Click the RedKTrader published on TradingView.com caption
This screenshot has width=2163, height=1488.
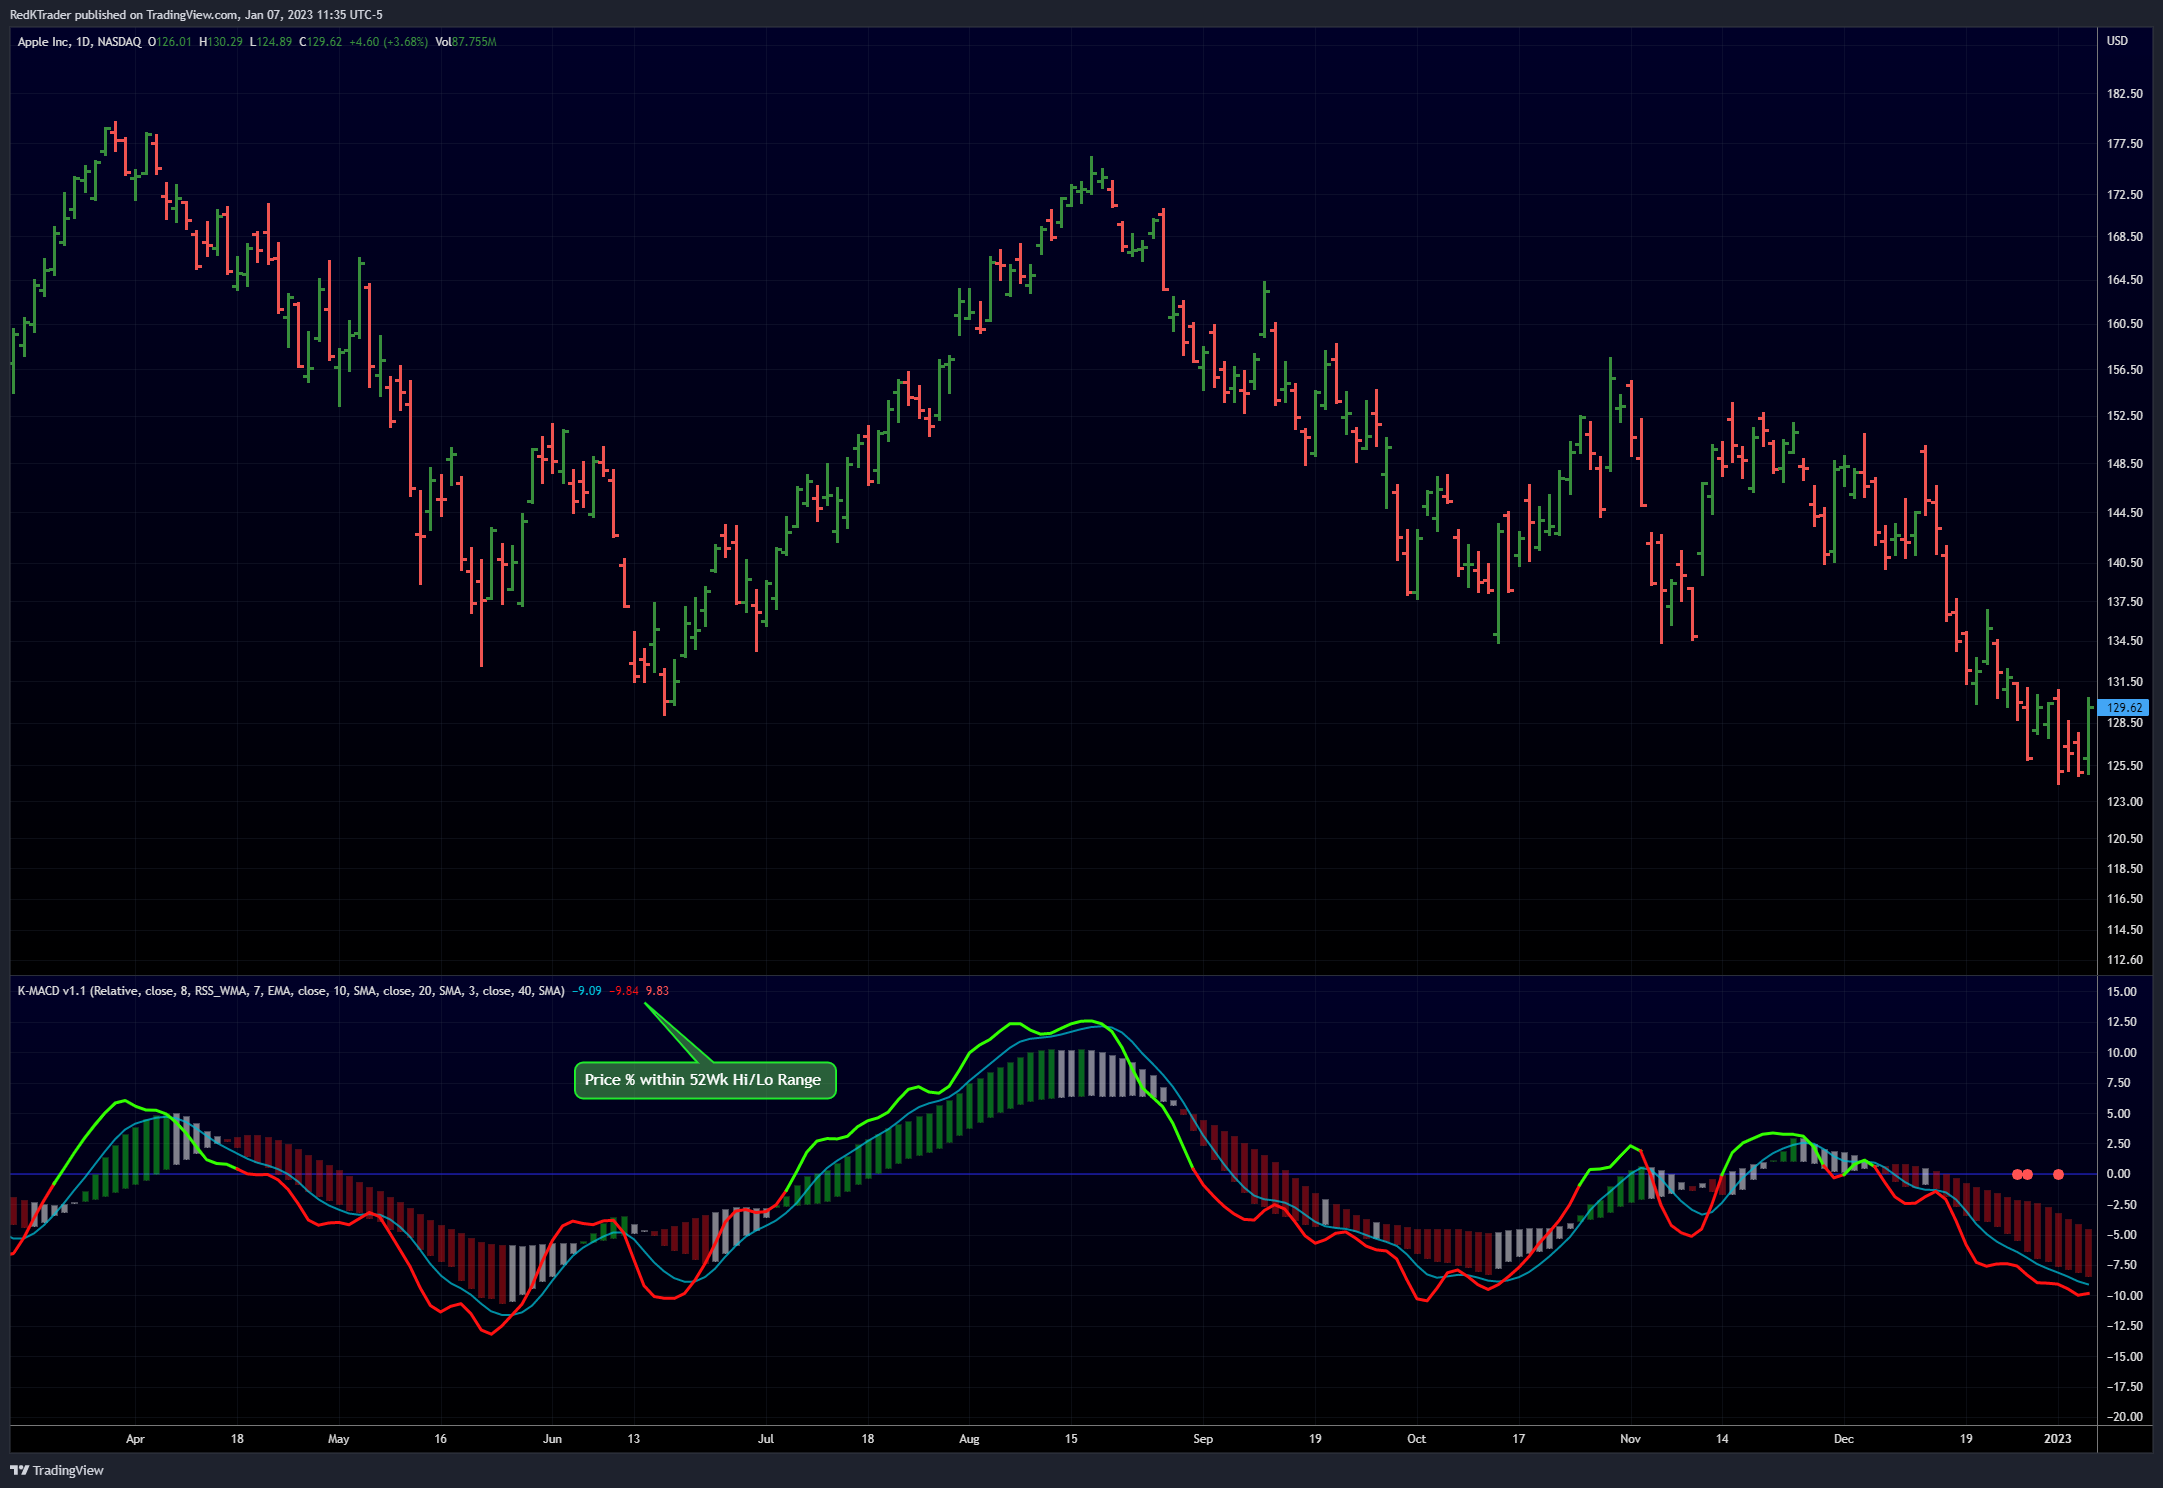click(x=124, y=14)
